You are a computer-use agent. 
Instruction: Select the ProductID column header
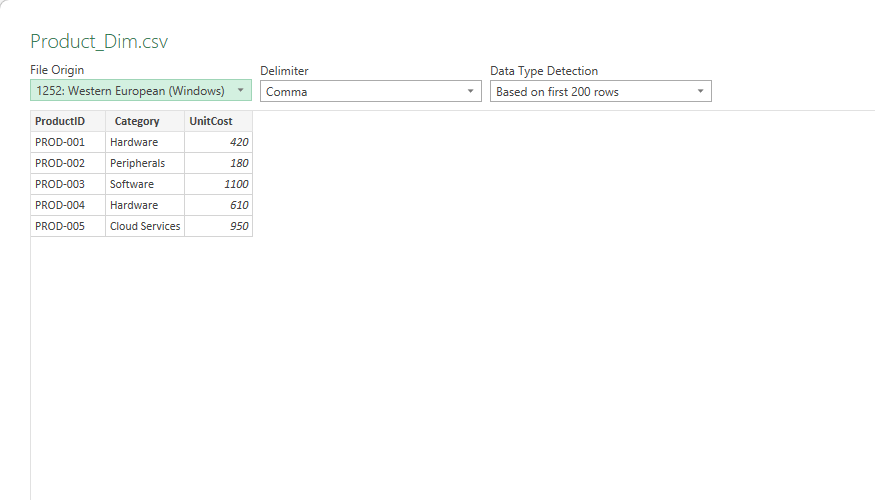[x=68, y=121]
